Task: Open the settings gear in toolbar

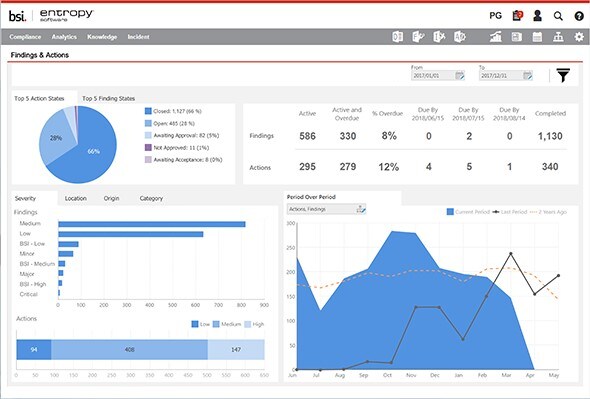Action: (579, 37)
